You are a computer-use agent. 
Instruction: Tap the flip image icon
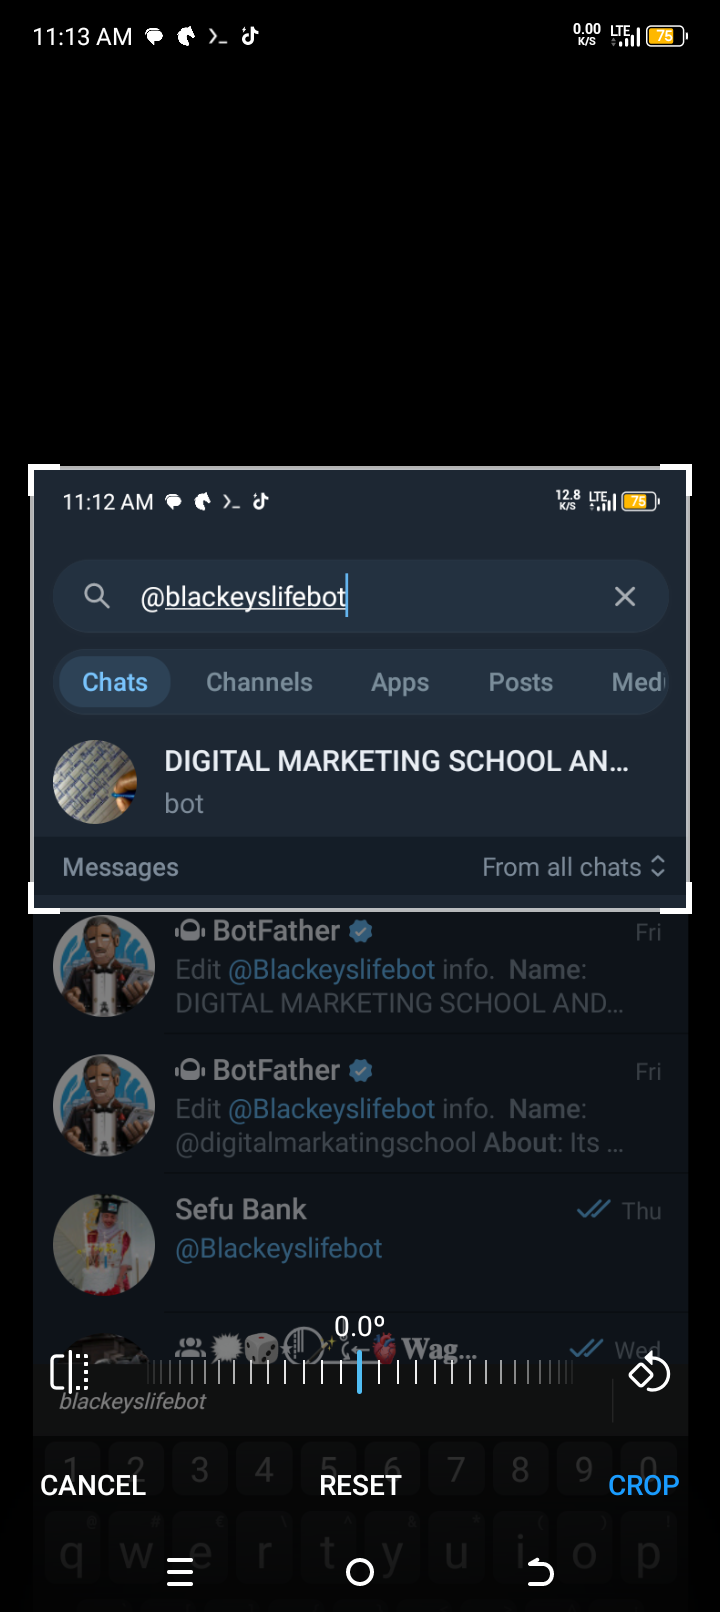[x=70, y=1372]
